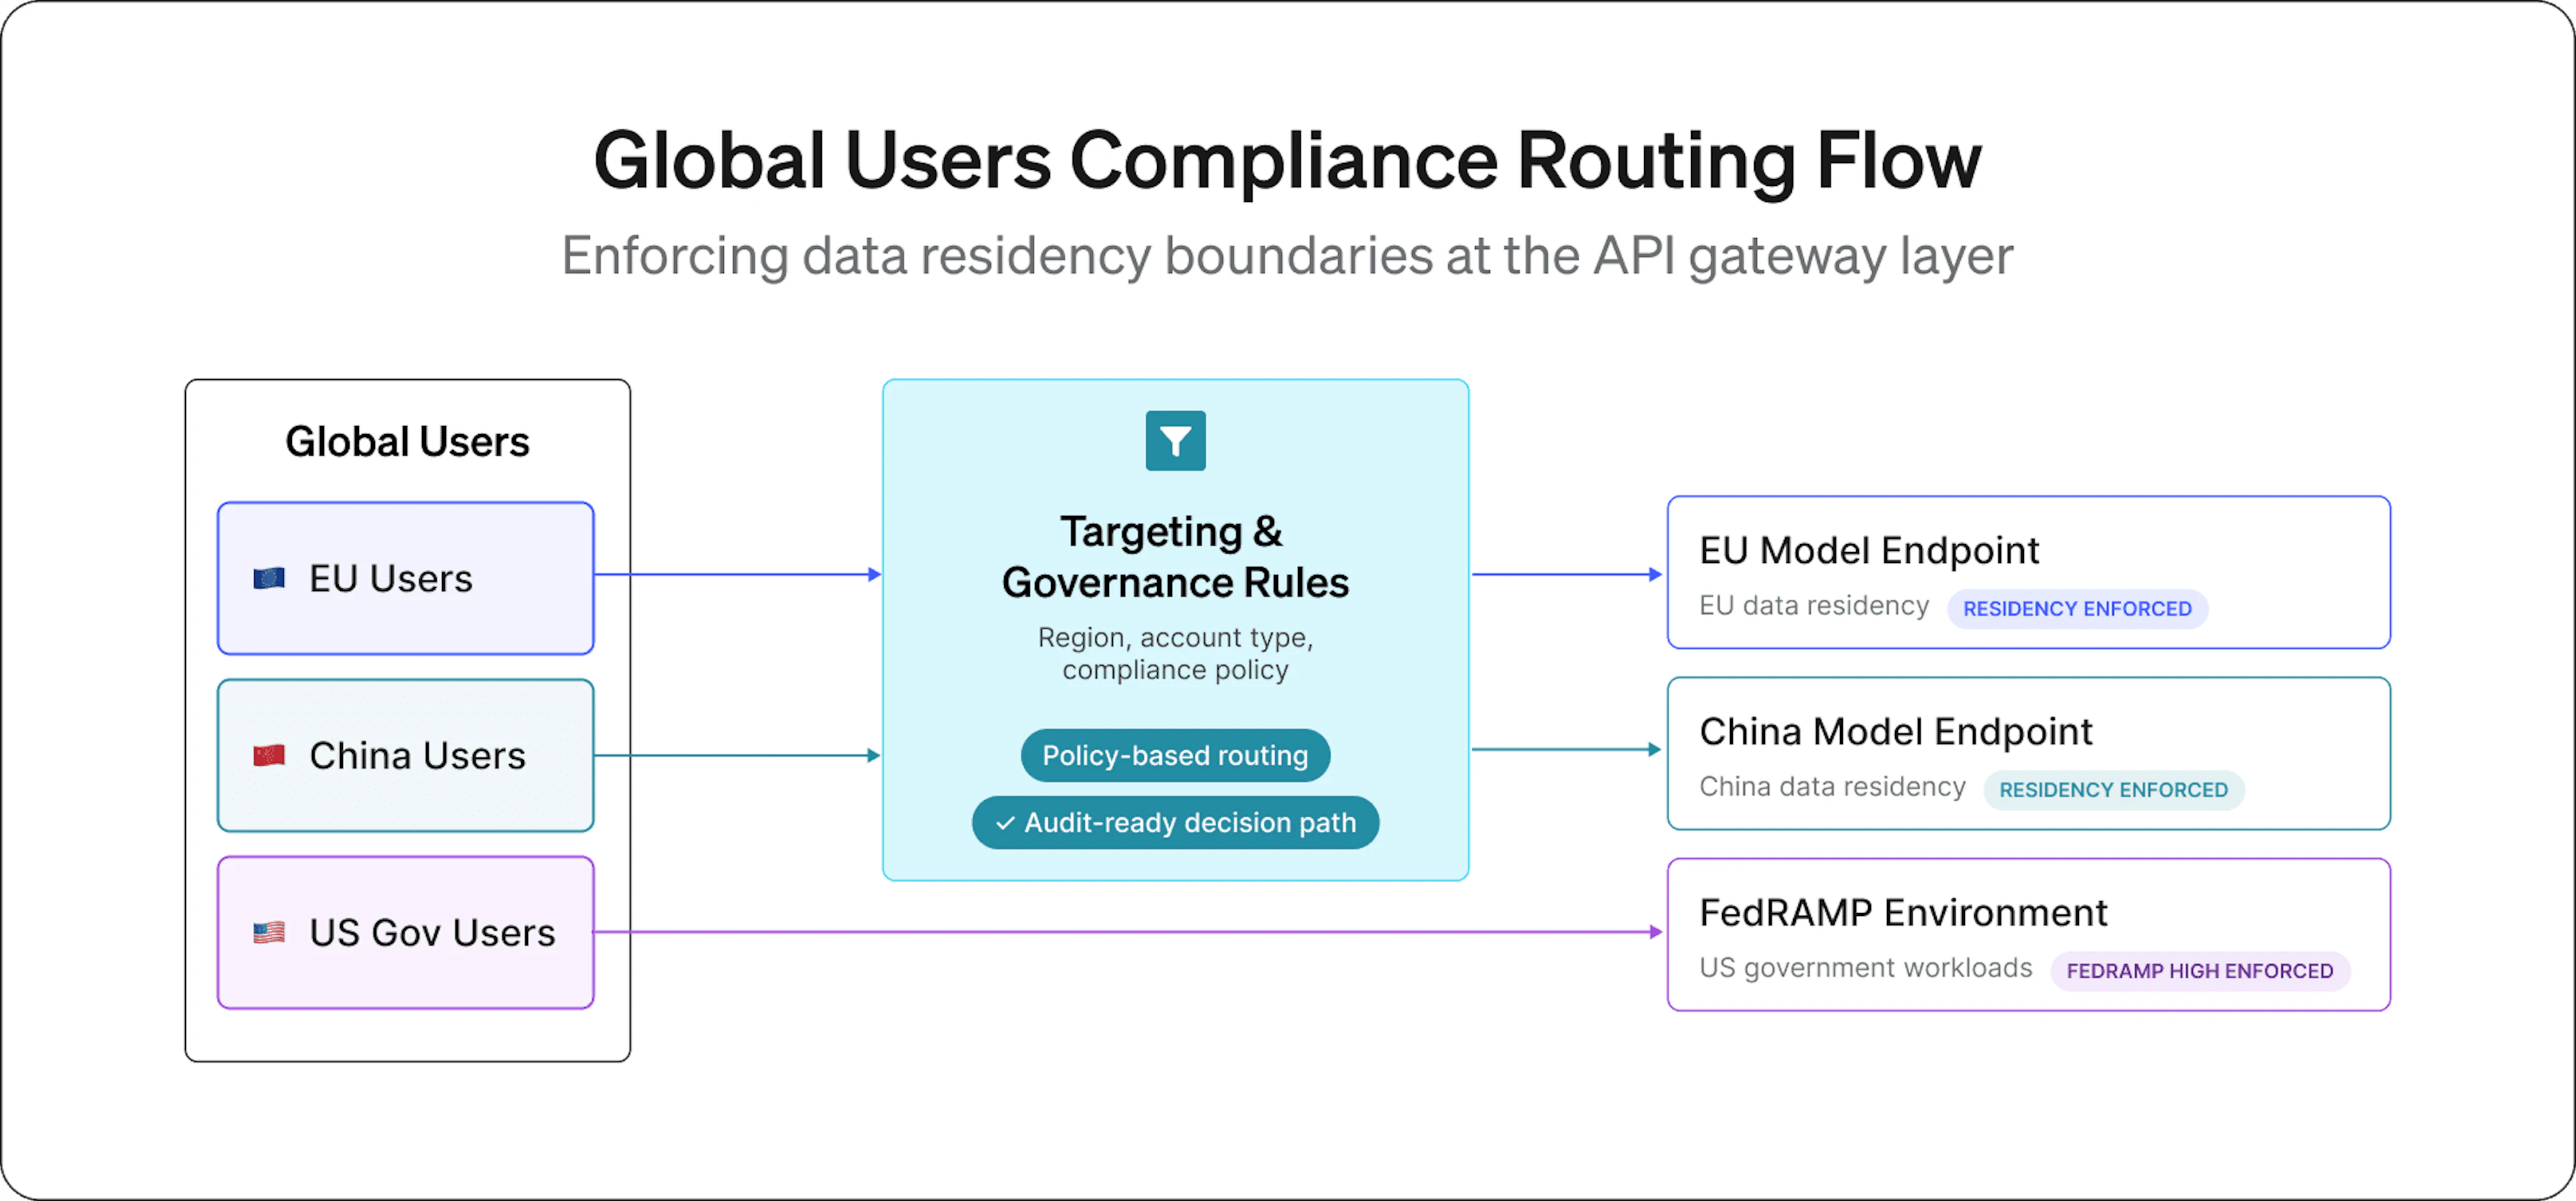Click the FedRAMP Environment title
The width and height of the screenshot is (2576, 1201).
click(x=1903, y=913)
